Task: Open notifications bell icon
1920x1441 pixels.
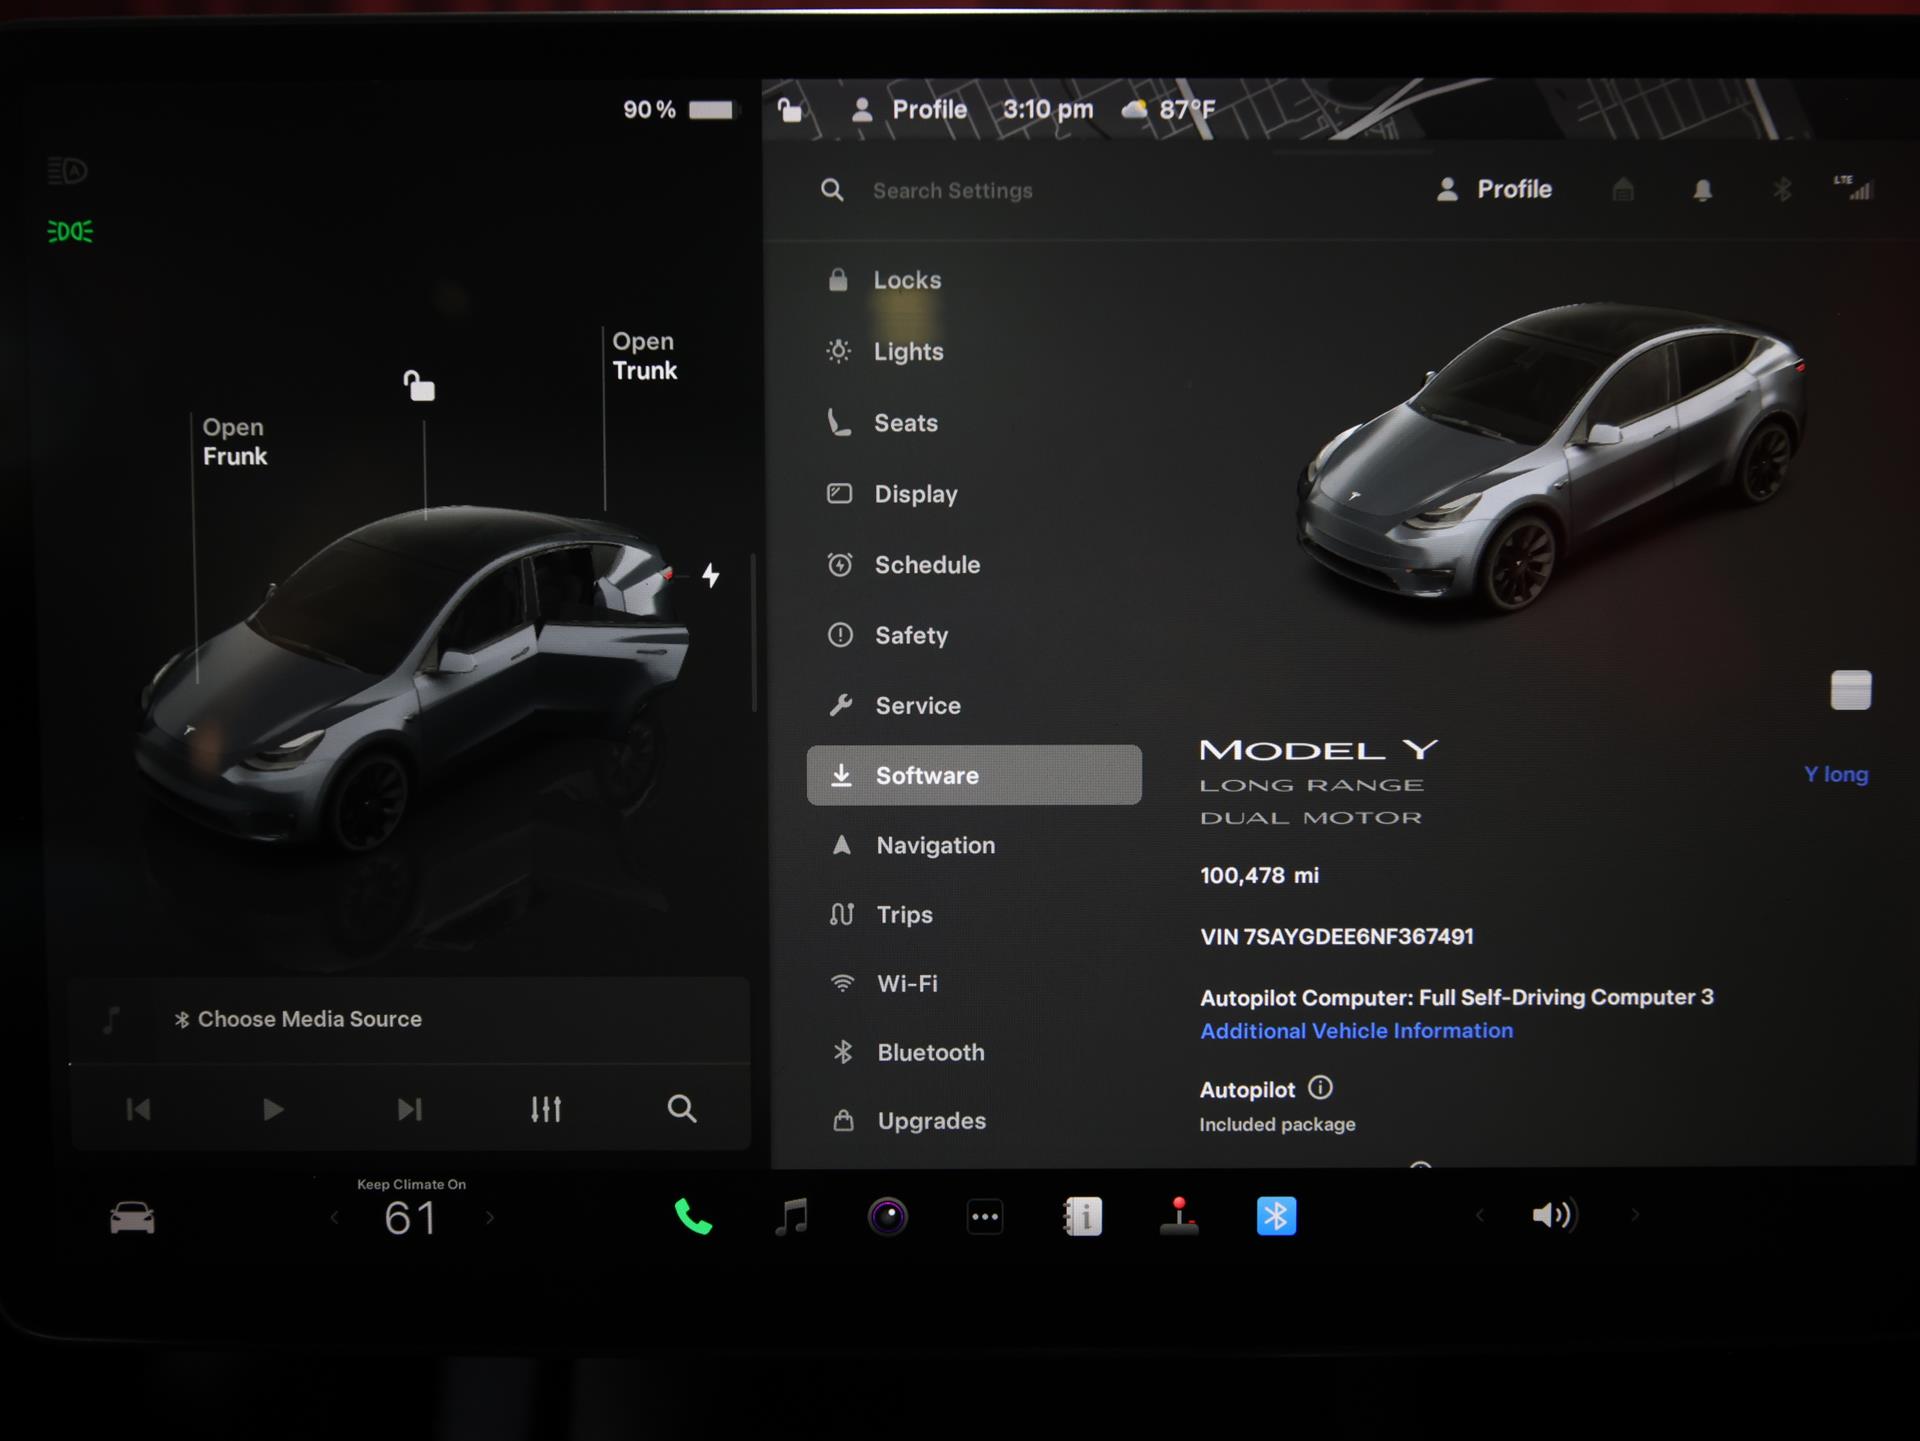Action: (1702, 190)
